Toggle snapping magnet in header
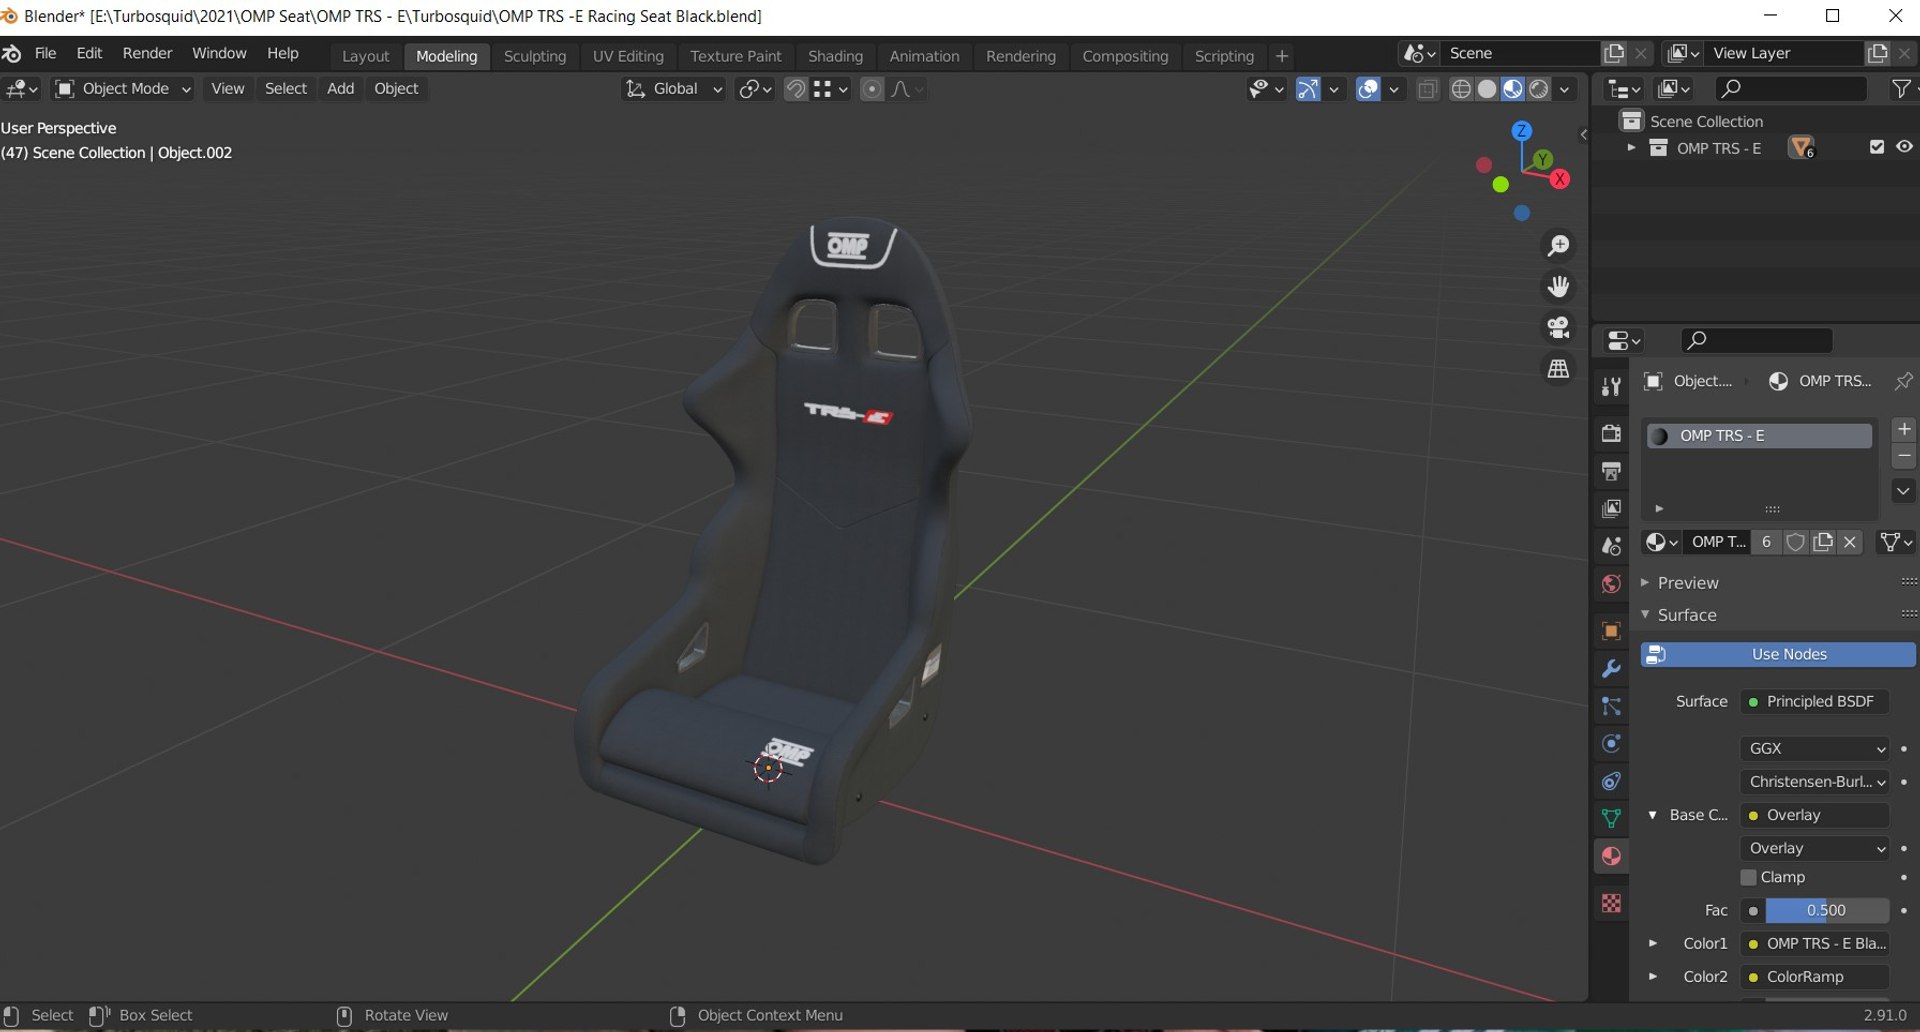1920x1032 pixels. [796, 89]
